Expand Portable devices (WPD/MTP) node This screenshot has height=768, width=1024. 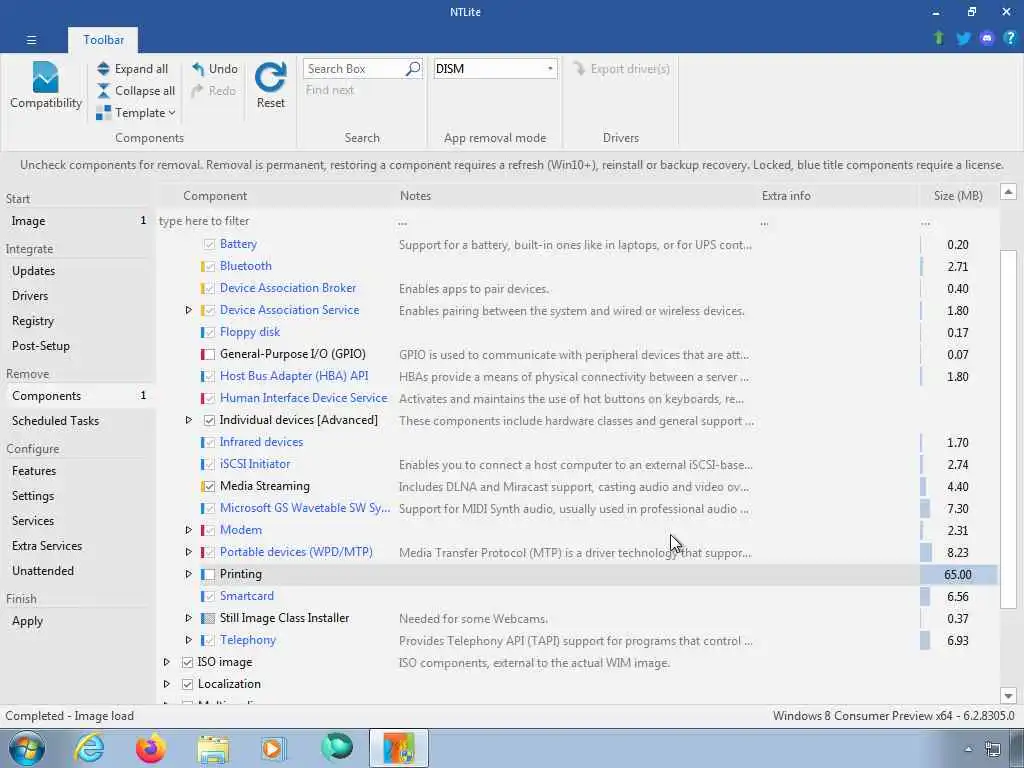(189, 552)
